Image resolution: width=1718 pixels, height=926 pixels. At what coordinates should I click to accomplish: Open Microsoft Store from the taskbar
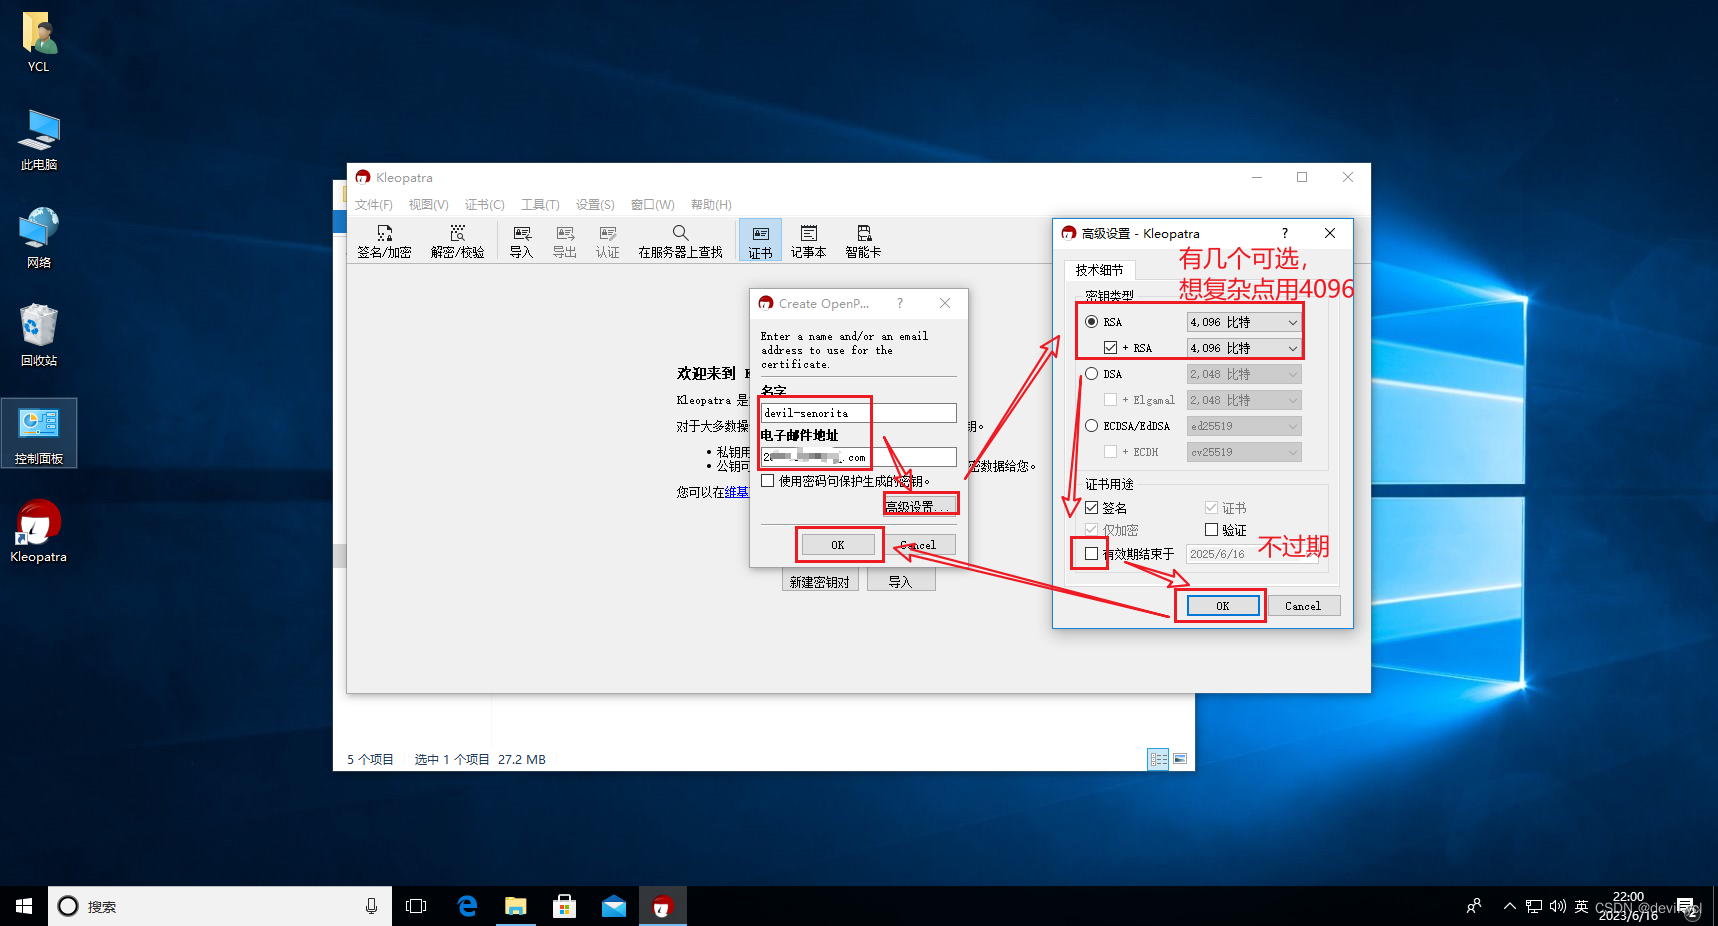point(564,906)
